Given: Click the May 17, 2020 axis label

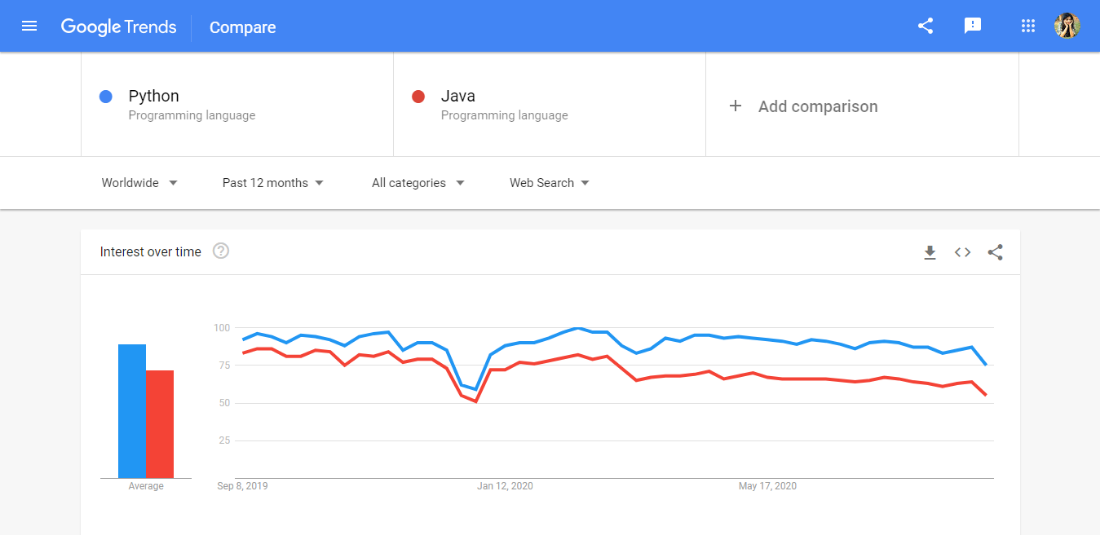Looking at the screenshot, I should [767, 486].
